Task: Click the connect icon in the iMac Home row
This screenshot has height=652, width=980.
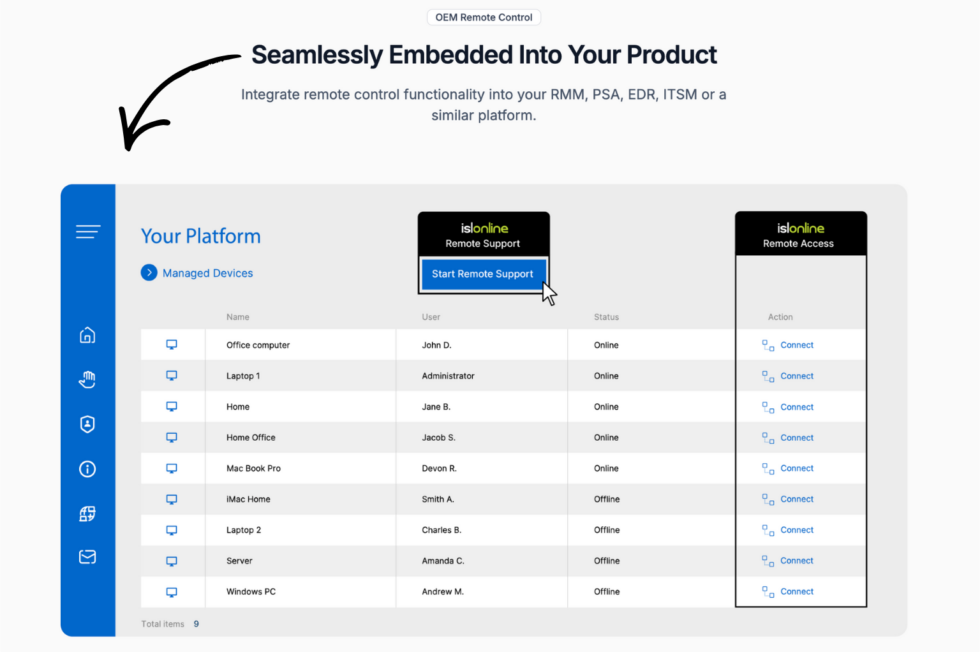Action: click(768, 499)
